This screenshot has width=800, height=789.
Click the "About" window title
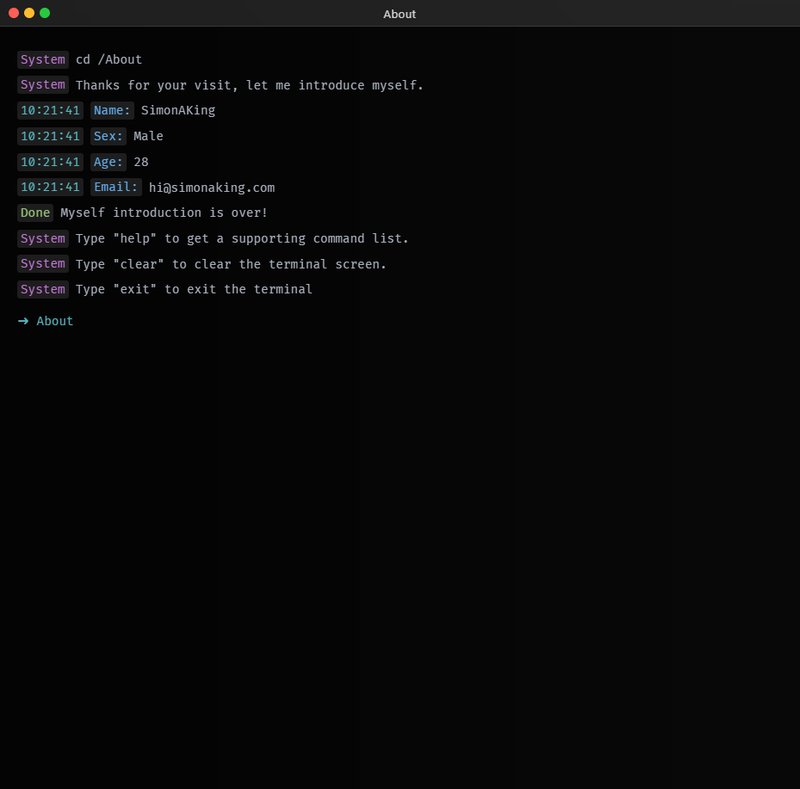pos(399,14)
